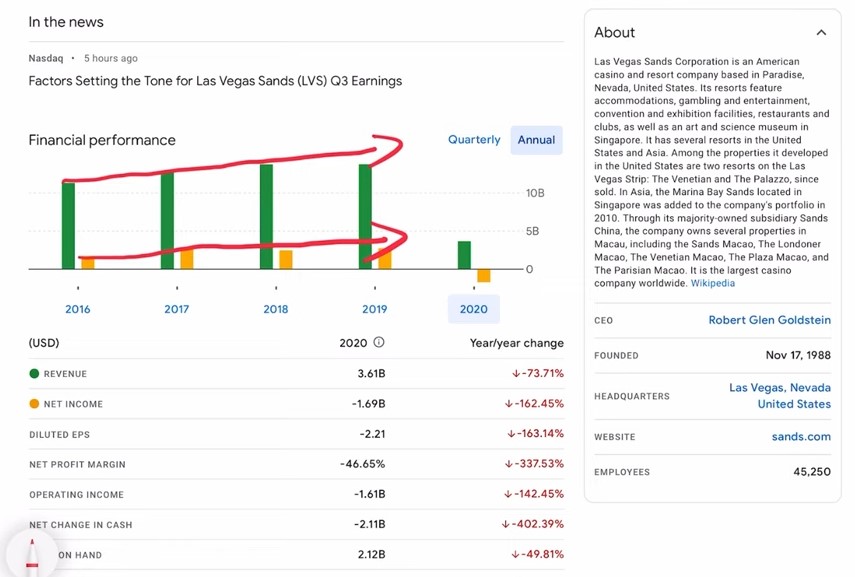Select the Annual financial view

(536, 140)
